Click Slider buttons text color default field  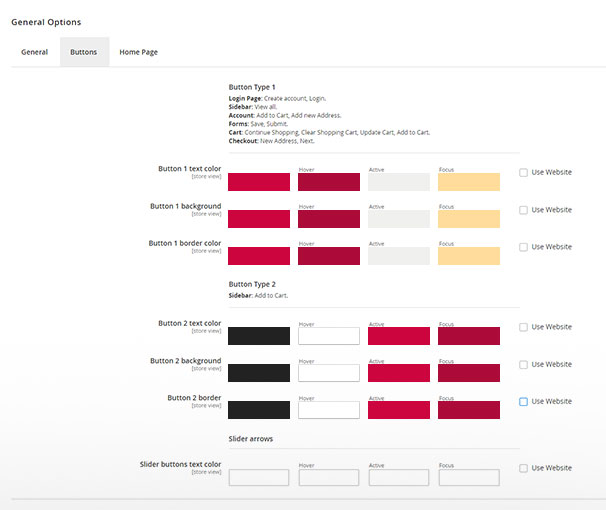tap(259, 478)
